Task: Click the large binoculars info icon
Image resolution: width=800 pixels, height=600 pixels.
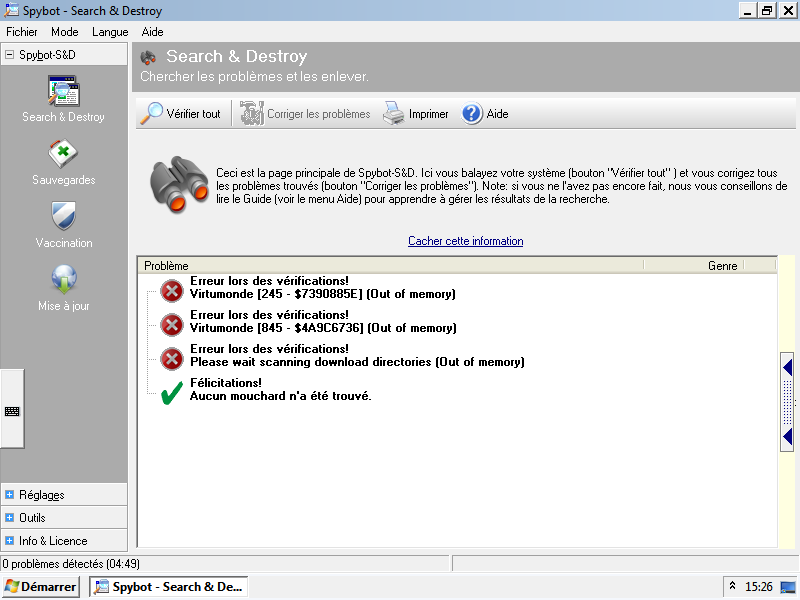Action: point(179,184)
